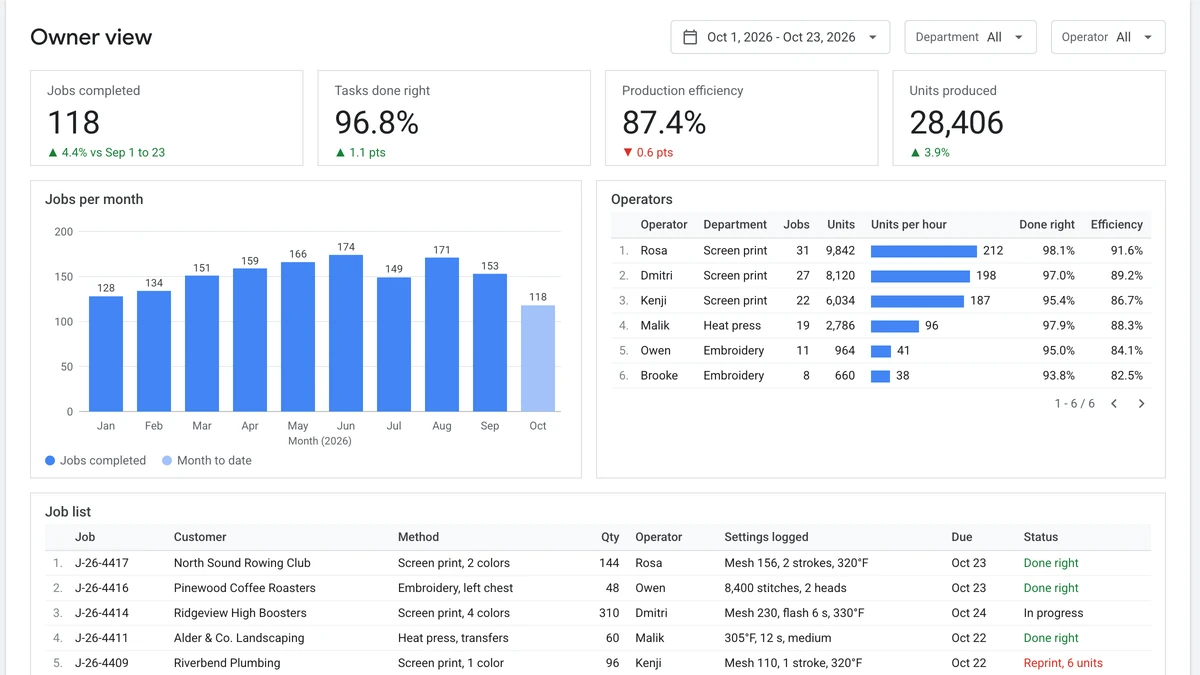
Task: Sort Operators table by Operator column
Action: tap(664, 225)
